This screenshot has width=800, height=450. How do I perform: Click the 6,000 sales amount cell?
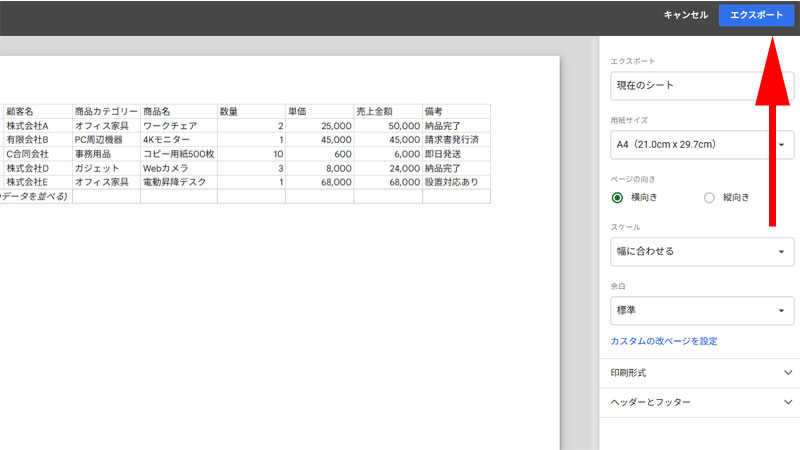tap(388, 154)
